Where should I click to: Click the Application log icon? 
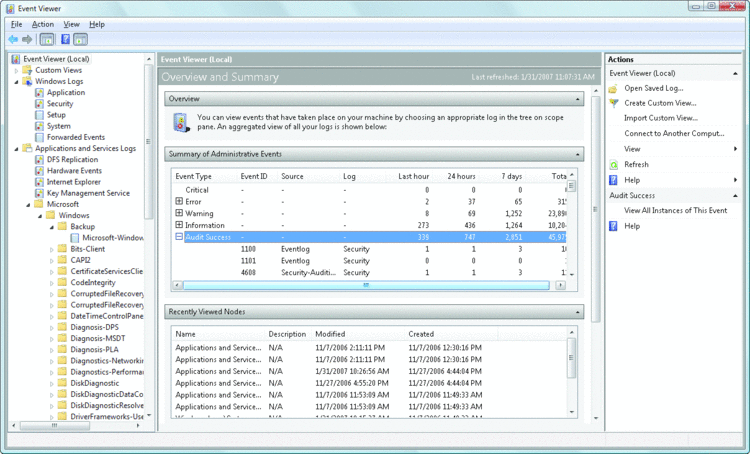click(x=39, y=92)
